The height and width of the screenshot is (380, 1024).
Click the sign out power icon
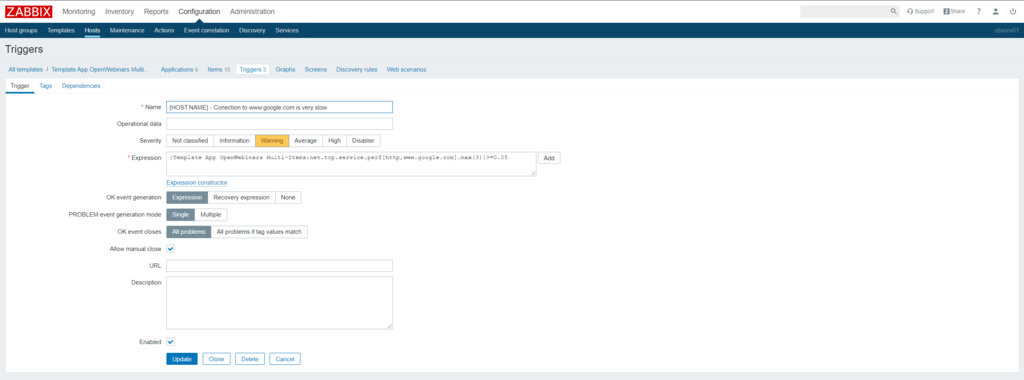1013,11
